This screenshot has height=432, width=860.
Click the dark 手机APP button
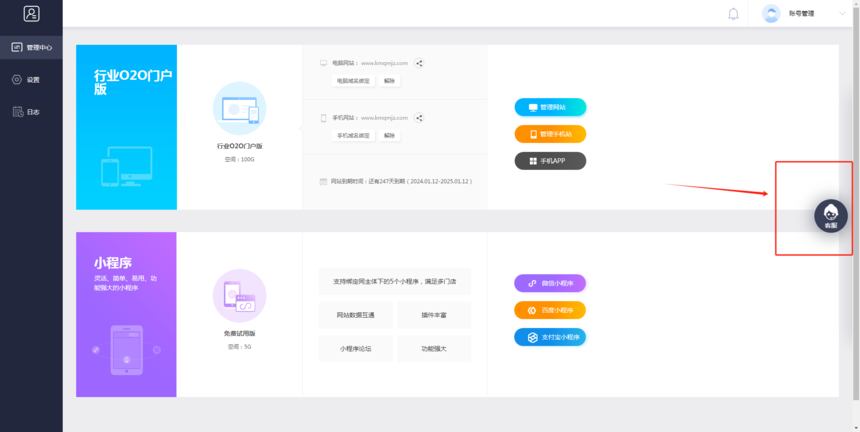550,161
